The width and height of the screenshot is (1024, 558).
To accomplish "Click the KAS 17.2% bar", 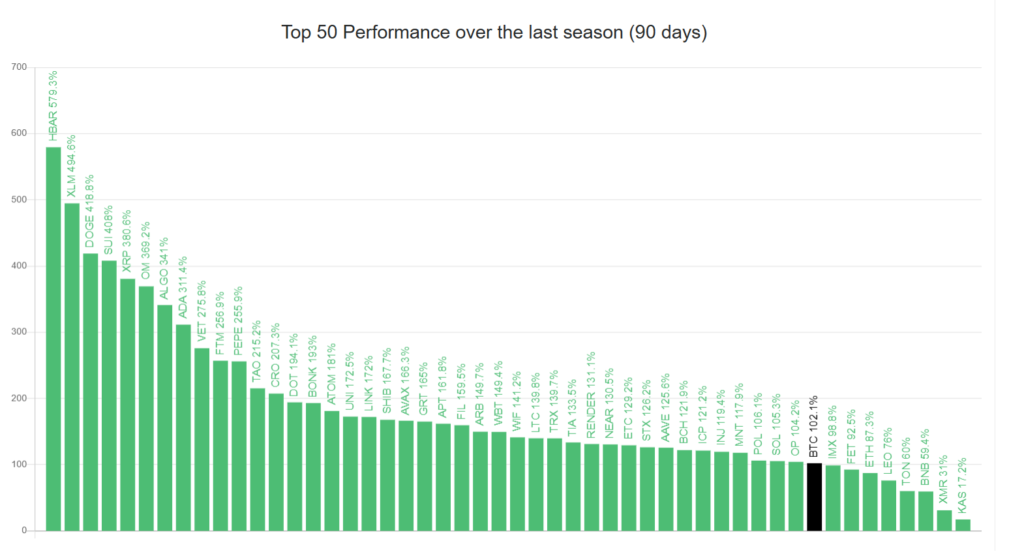I will tap(963, 525).
